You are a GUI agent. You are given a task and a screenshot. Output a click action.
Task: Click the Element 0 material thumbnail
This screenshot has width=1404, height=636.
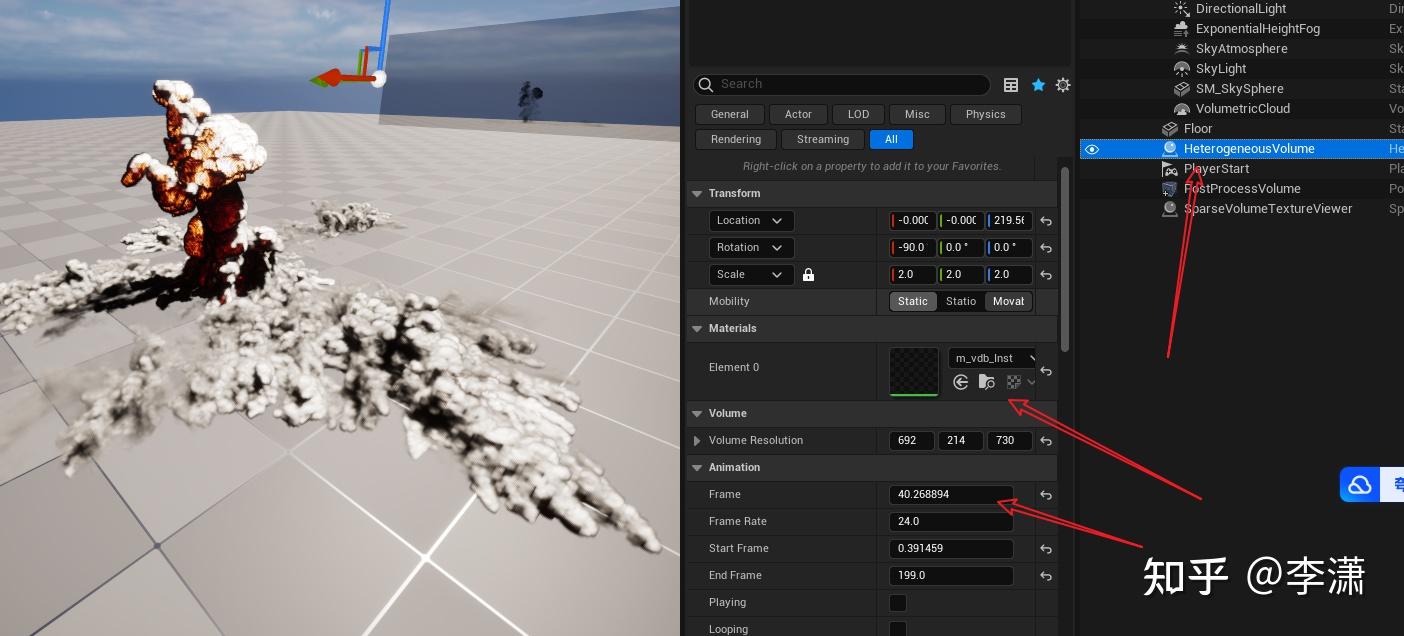click(x=914, y=371)
